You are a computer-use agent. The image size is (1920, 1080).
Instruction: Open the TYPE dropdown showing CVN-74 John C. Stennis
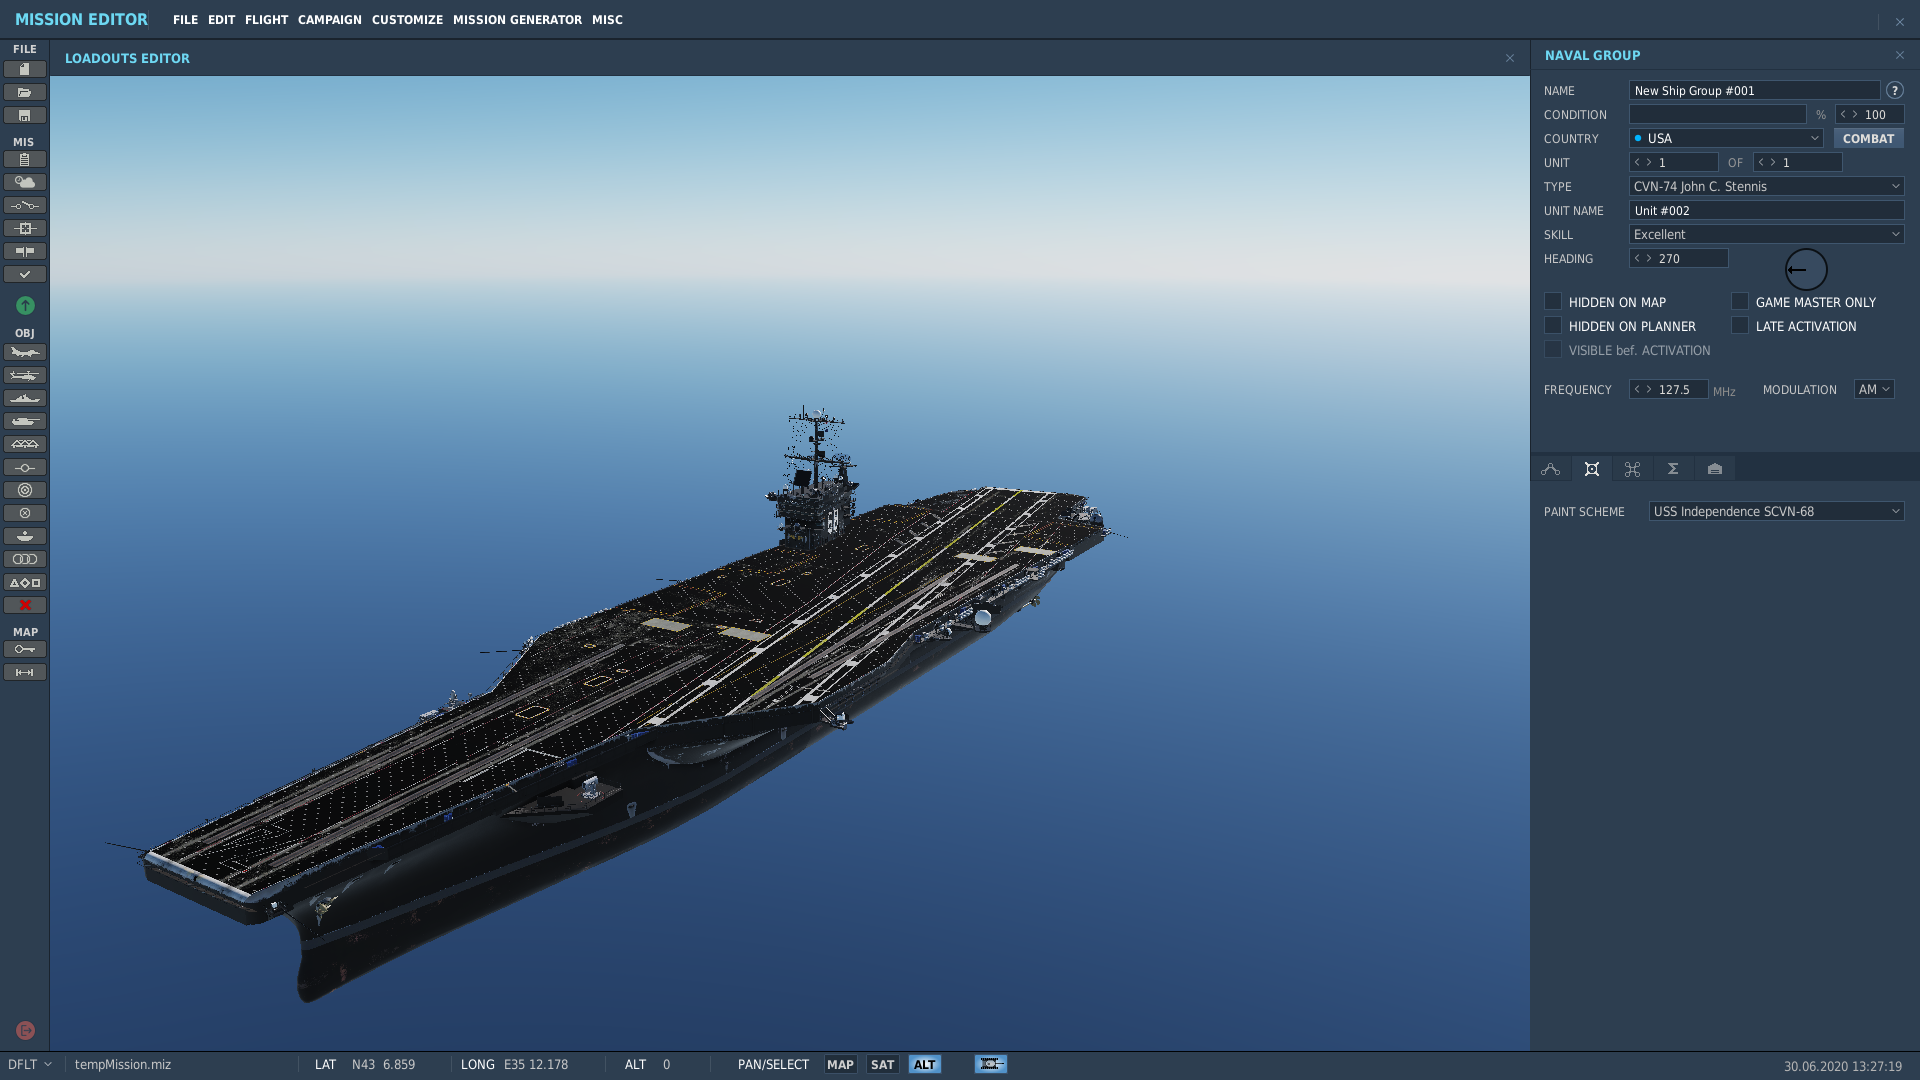pos(1766,186)
